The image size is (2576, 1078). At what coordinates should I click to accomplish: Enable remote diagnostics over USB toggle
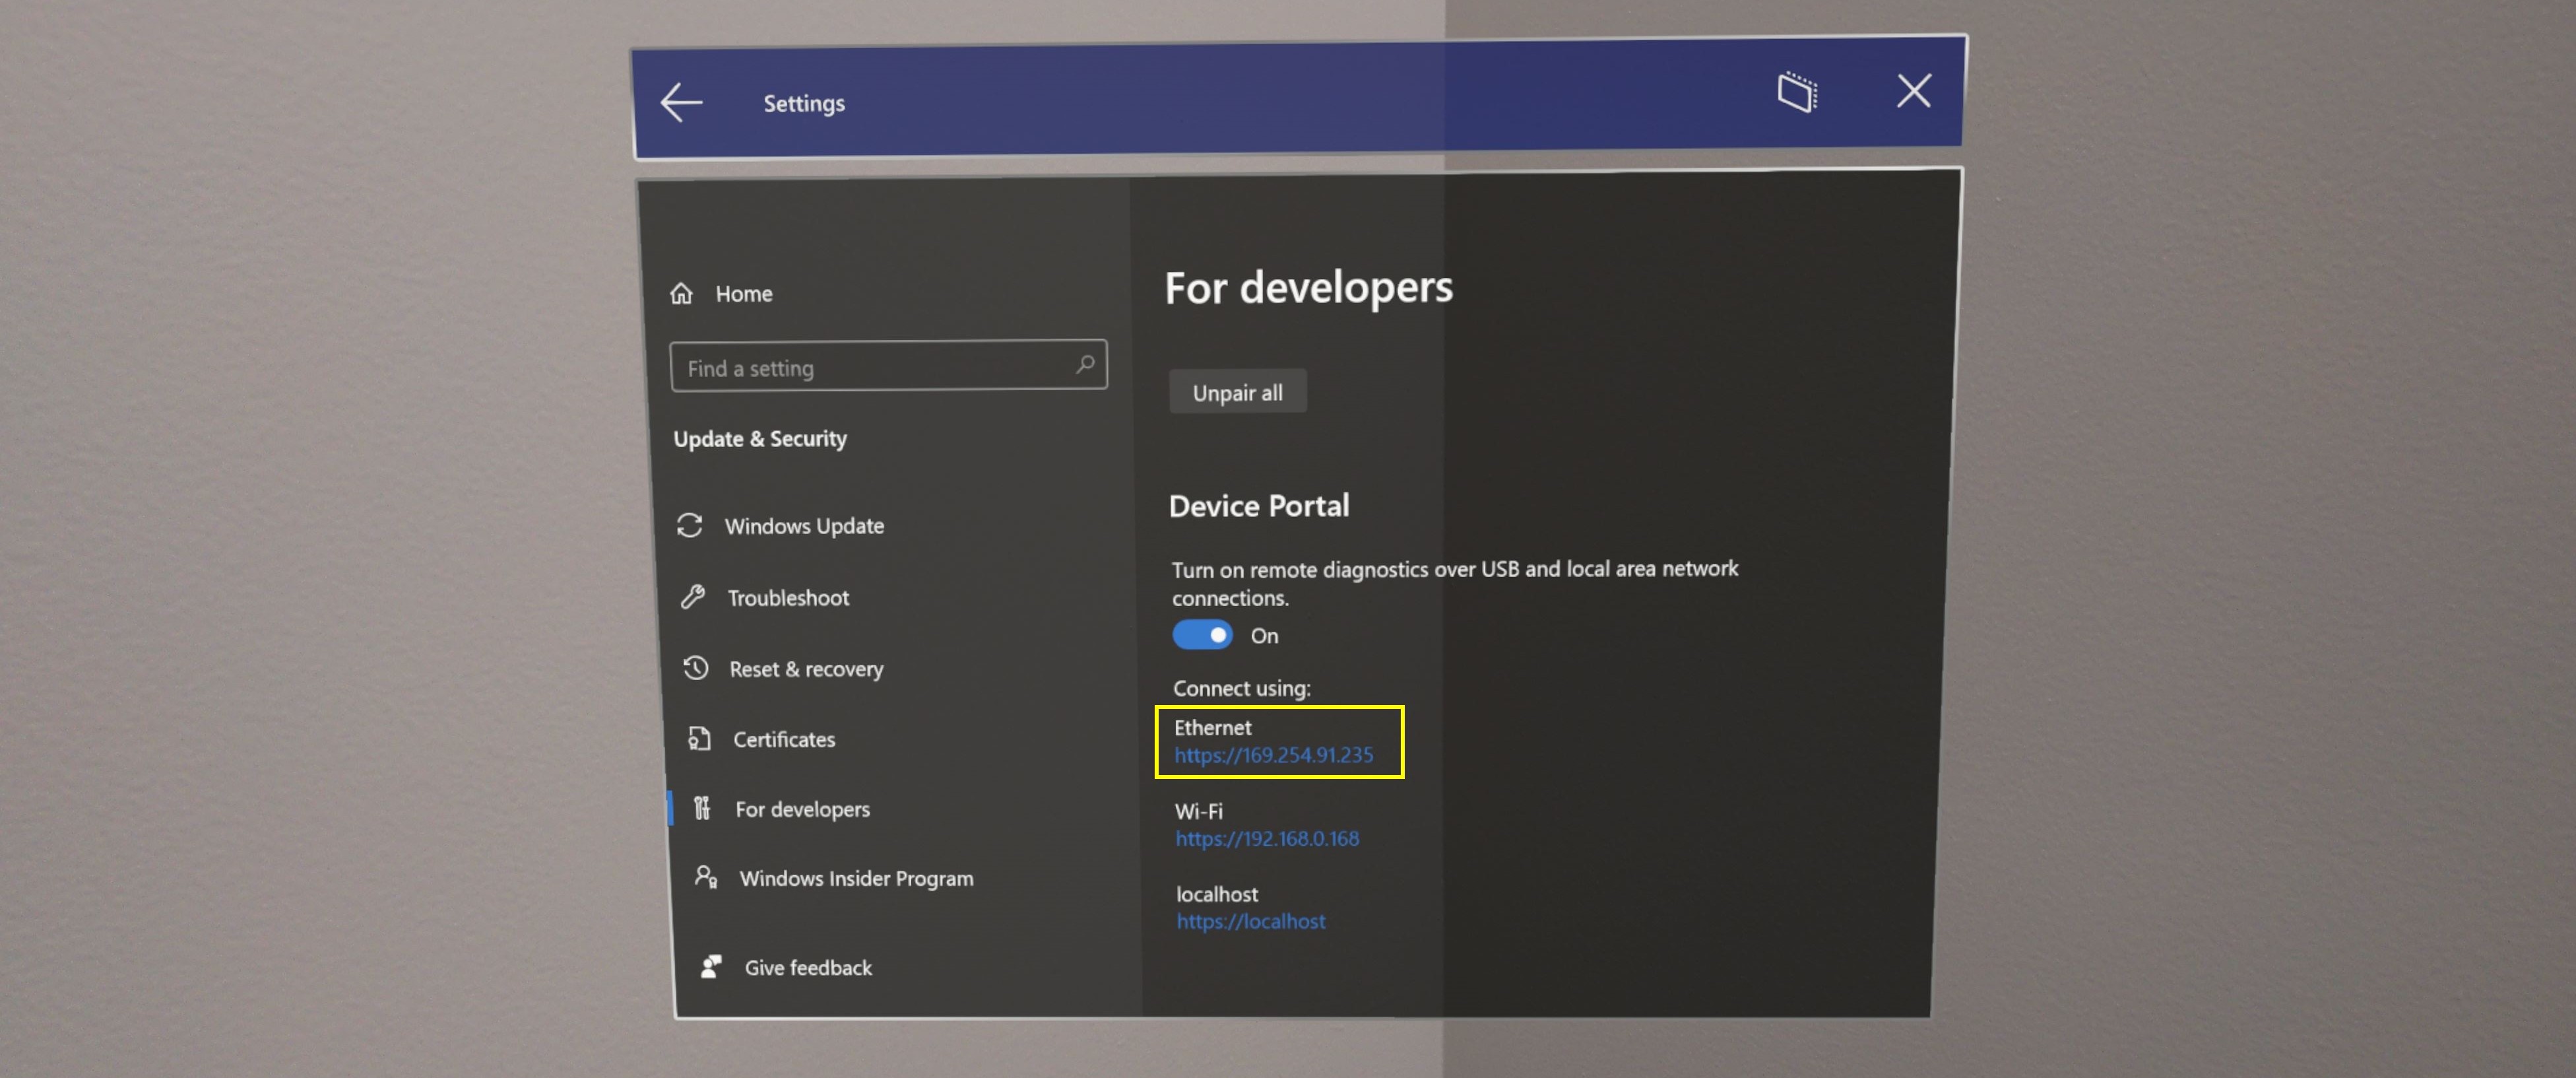click(1200, 636)
